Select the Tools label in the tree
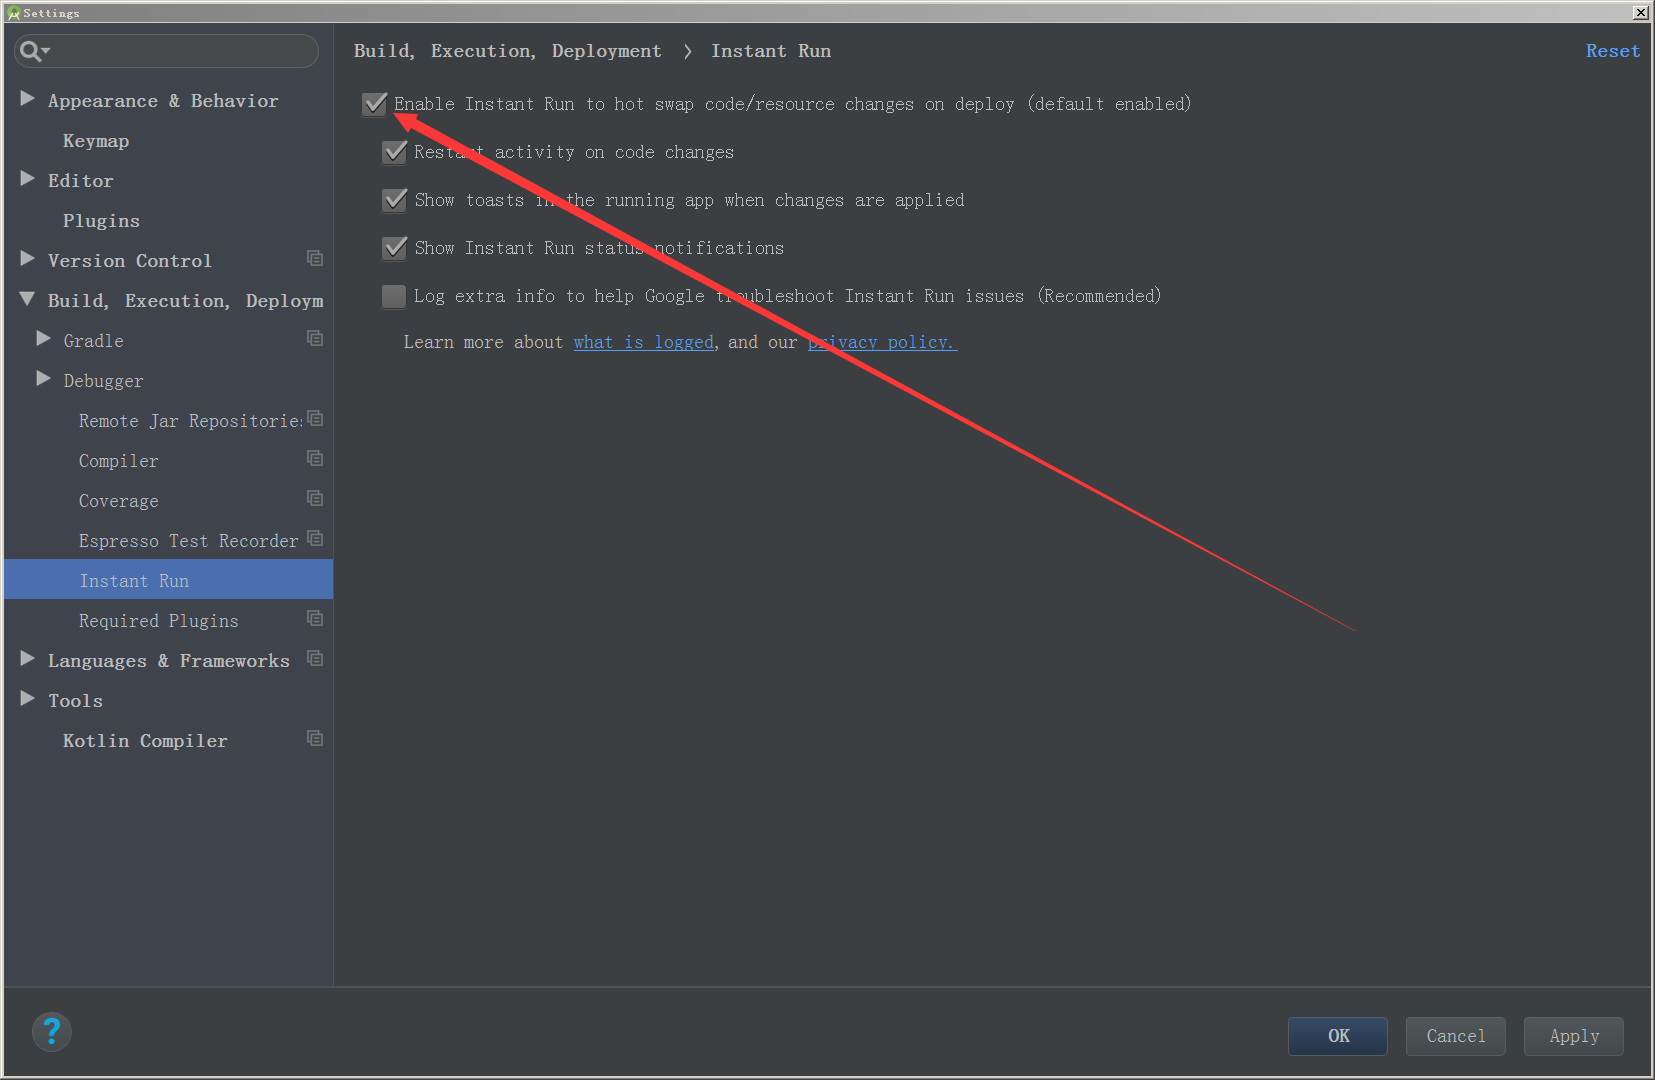This screenshot has width=1655, height=1080. coord(76,701)
